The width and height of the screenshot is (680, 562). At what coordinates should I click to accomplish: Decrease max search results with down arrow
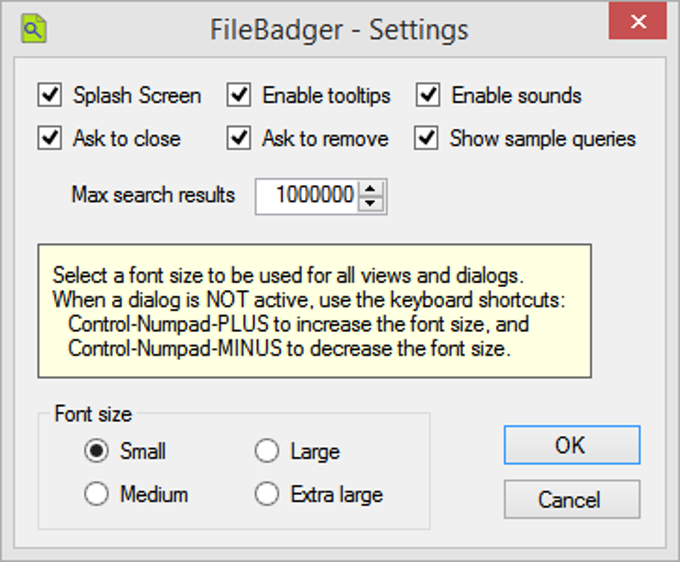tap(370, 203)
